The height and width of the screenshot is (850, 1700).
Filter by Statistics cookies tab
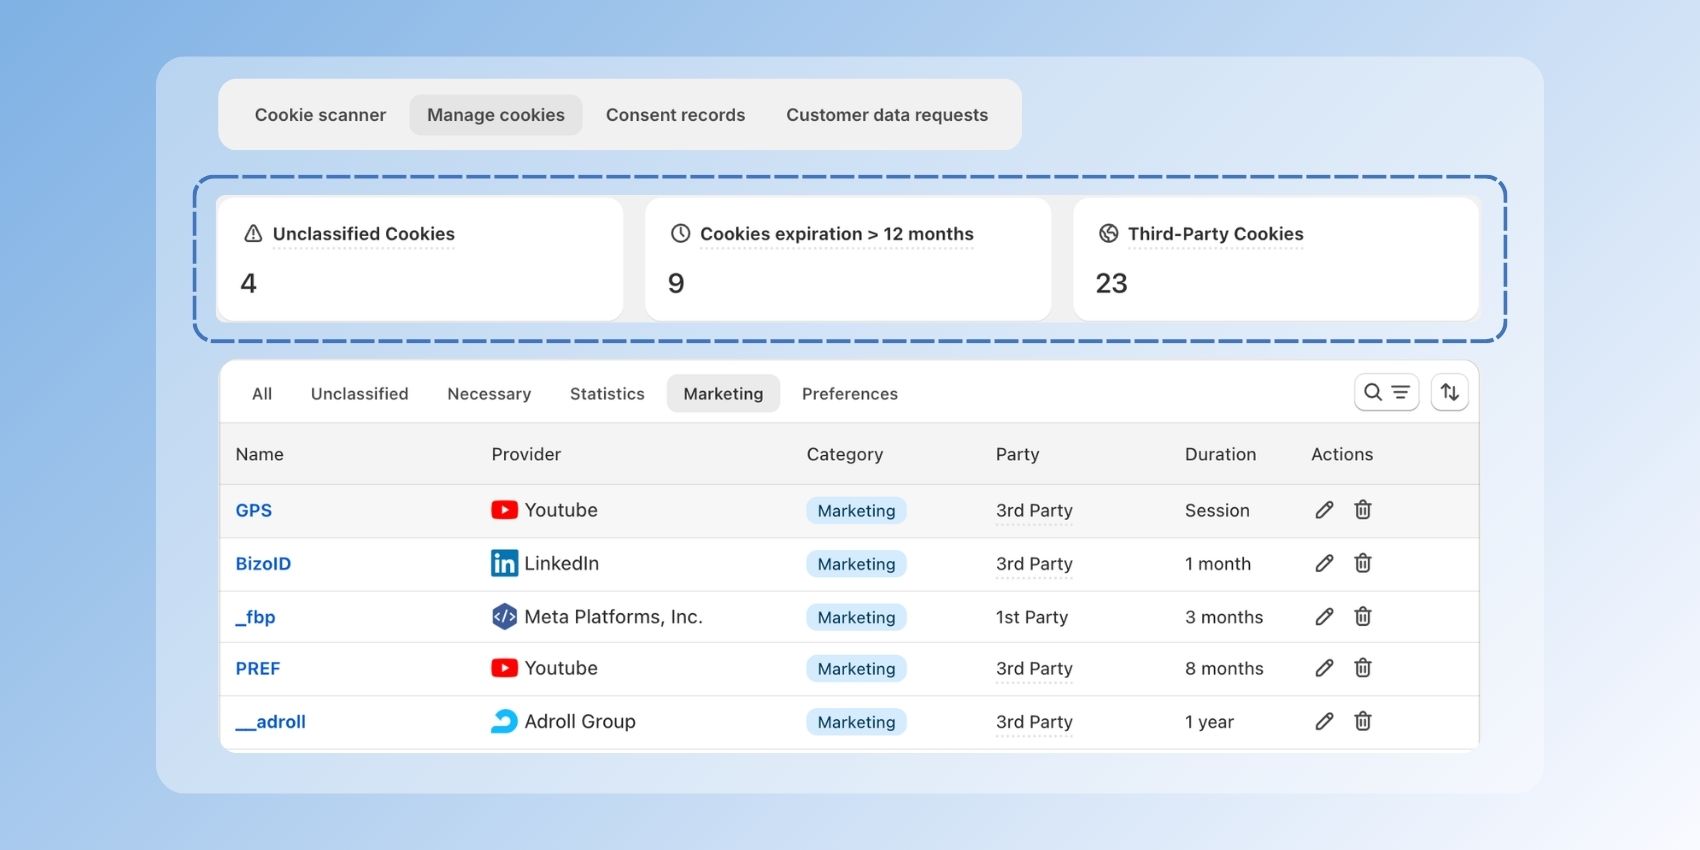point(607,394)
